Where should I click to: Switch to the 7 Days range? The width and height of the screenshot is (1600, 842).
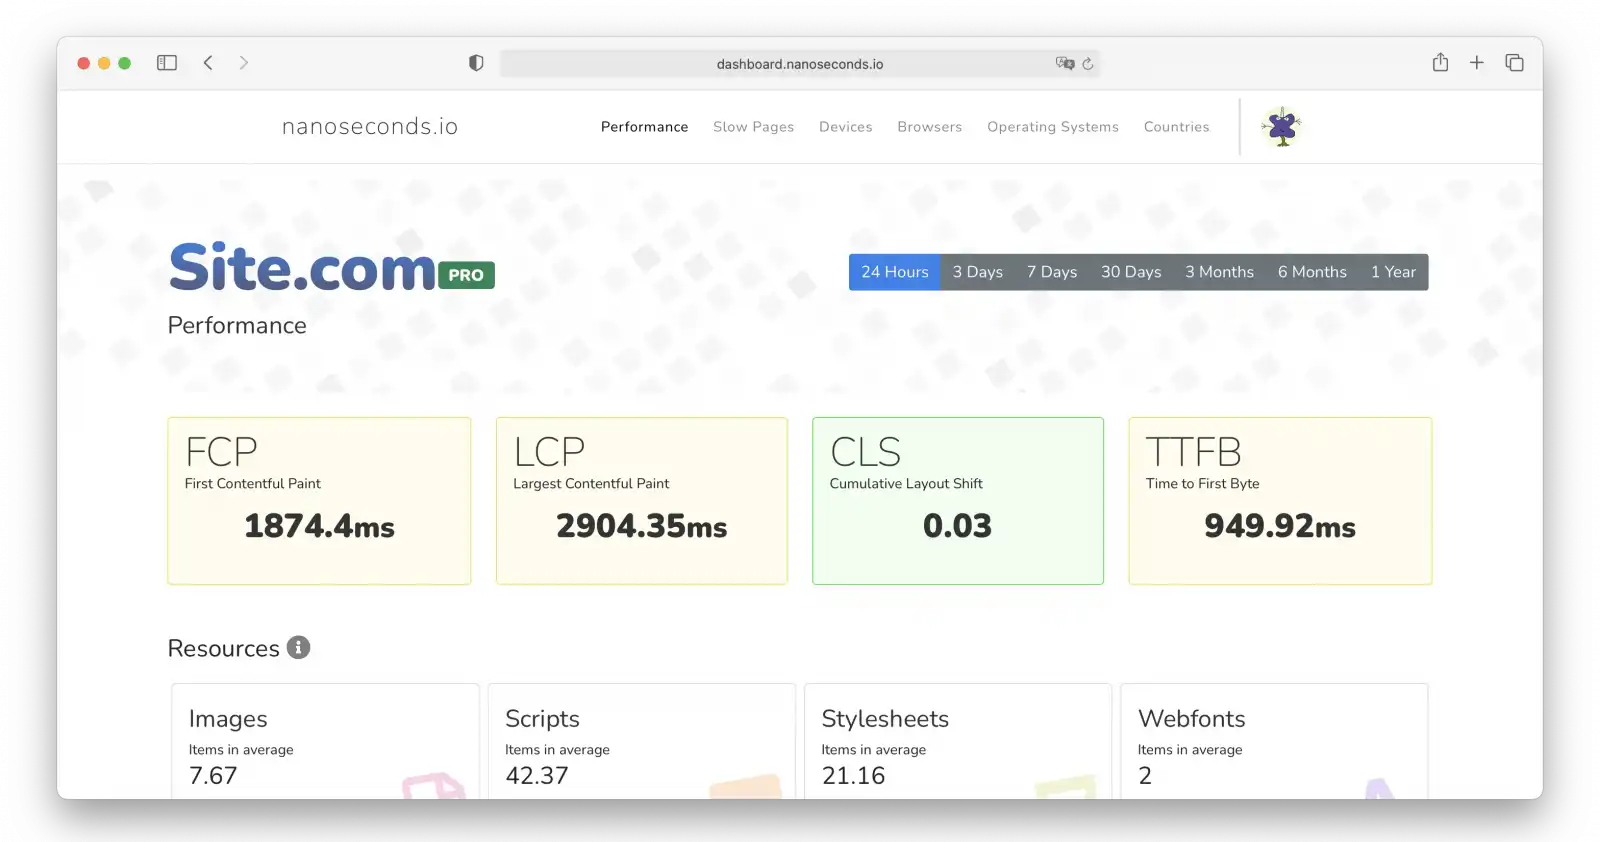[1052, 272]
